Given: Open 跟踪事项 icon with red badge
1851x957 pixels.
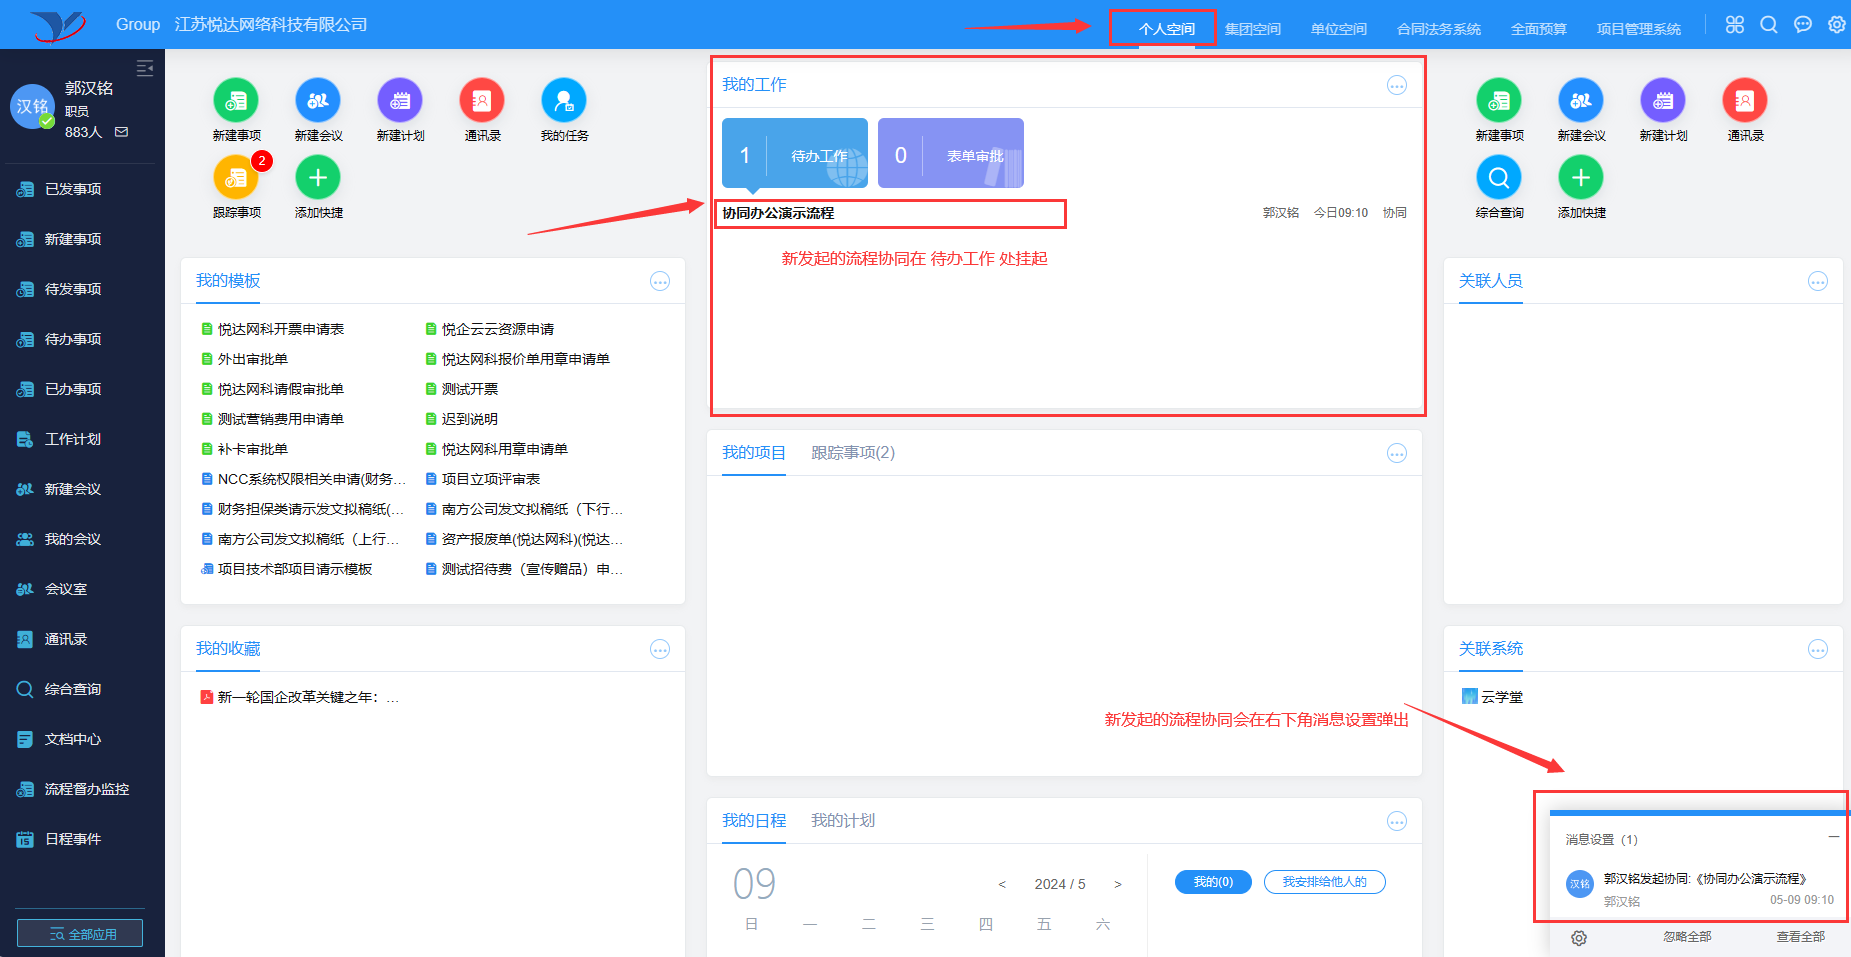Looking at the screenshot, I should pos(236,178).
